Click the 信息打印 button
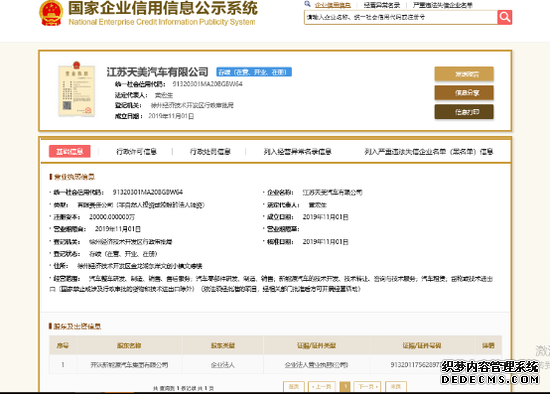Viewport: 550px width, 394px height. [464, 112]
